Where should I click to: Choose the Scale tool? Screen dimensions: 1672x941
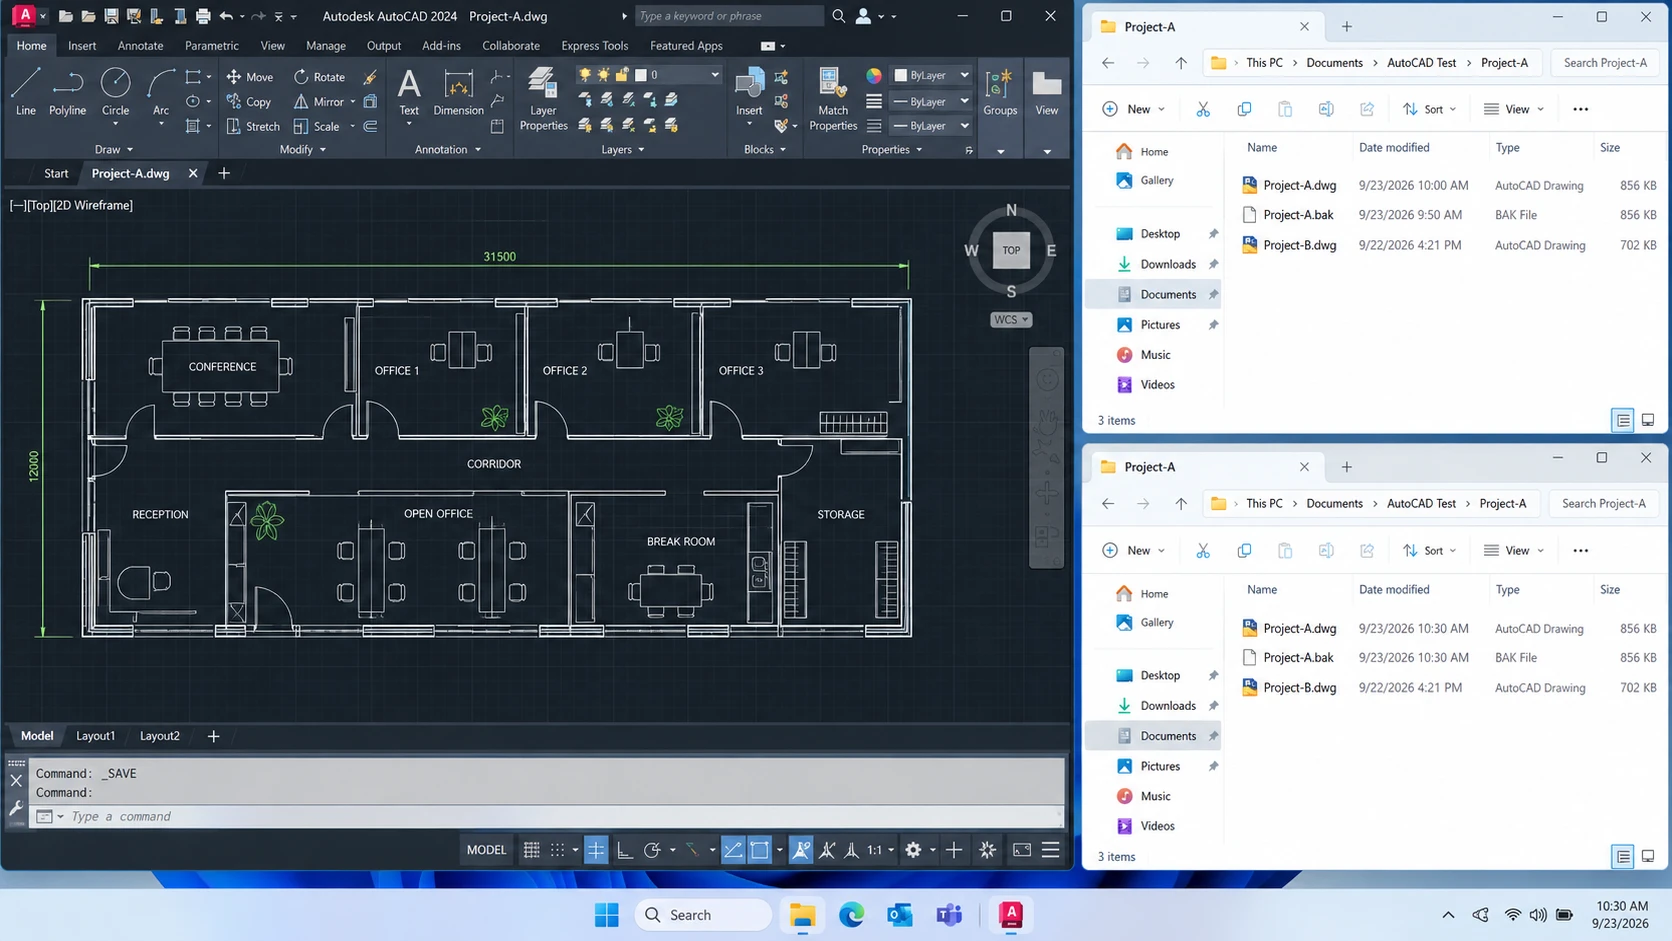click(316, 127)
